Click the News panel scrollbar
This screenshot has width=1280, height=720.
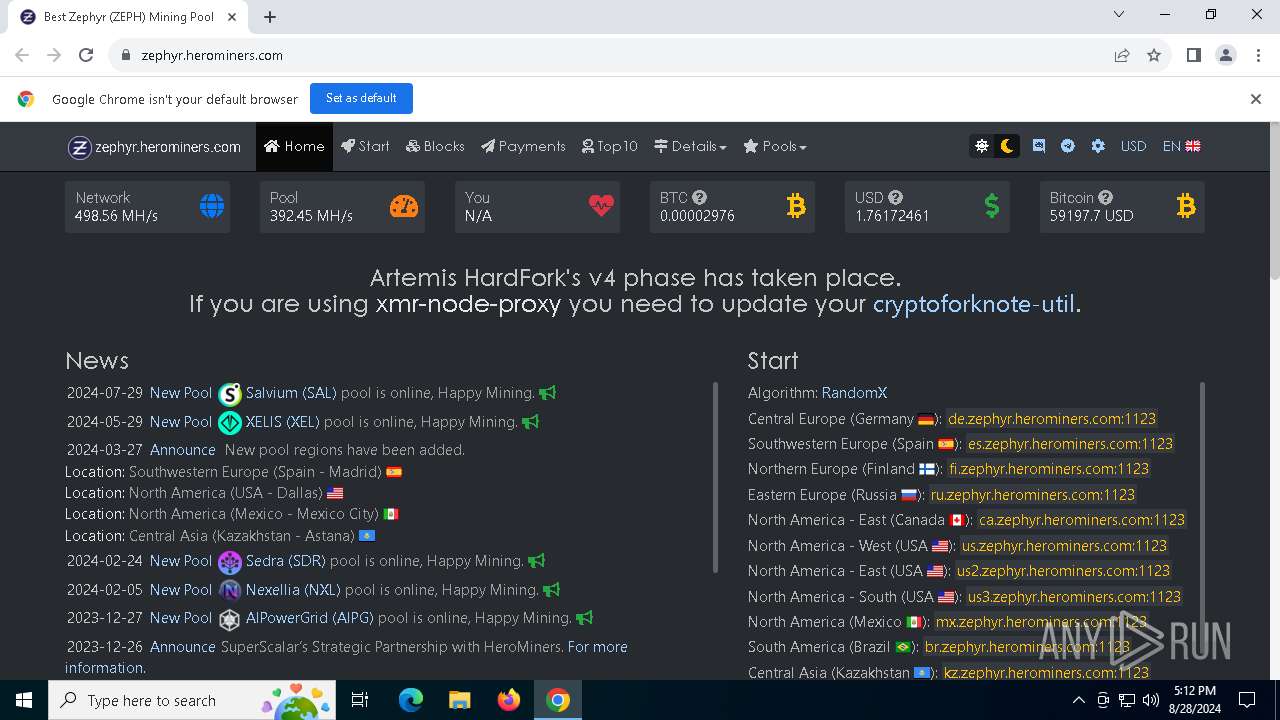pyautogui.click(x=715, y=477)
